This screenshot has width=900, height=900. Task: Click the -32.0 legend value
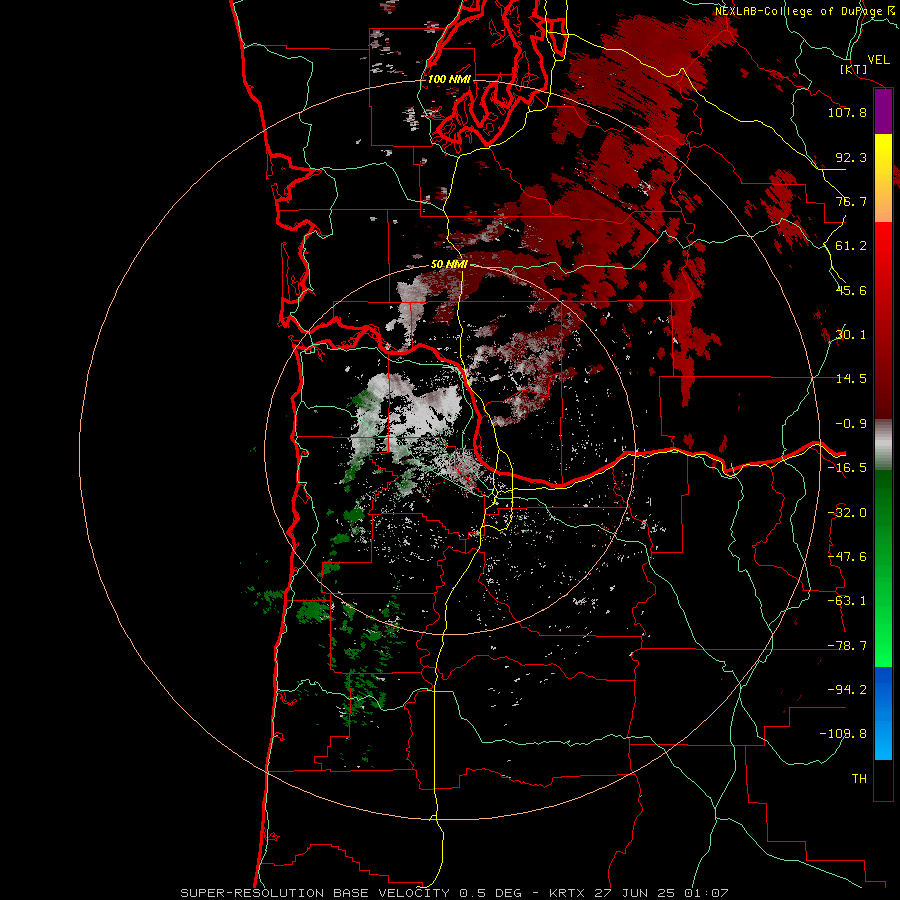coord(847,513)
